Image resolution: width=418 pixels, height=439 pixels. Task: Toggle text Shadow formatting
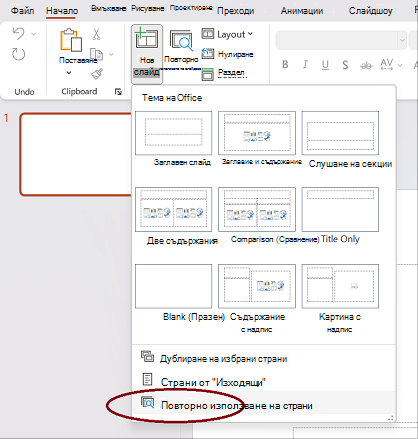(346, 65)
